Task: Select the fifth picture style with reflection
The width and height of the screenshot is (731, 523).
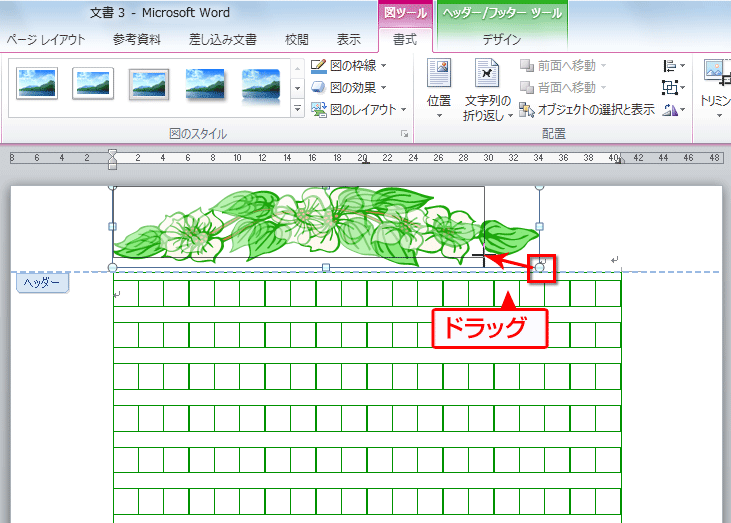Action: click(261, 85)
